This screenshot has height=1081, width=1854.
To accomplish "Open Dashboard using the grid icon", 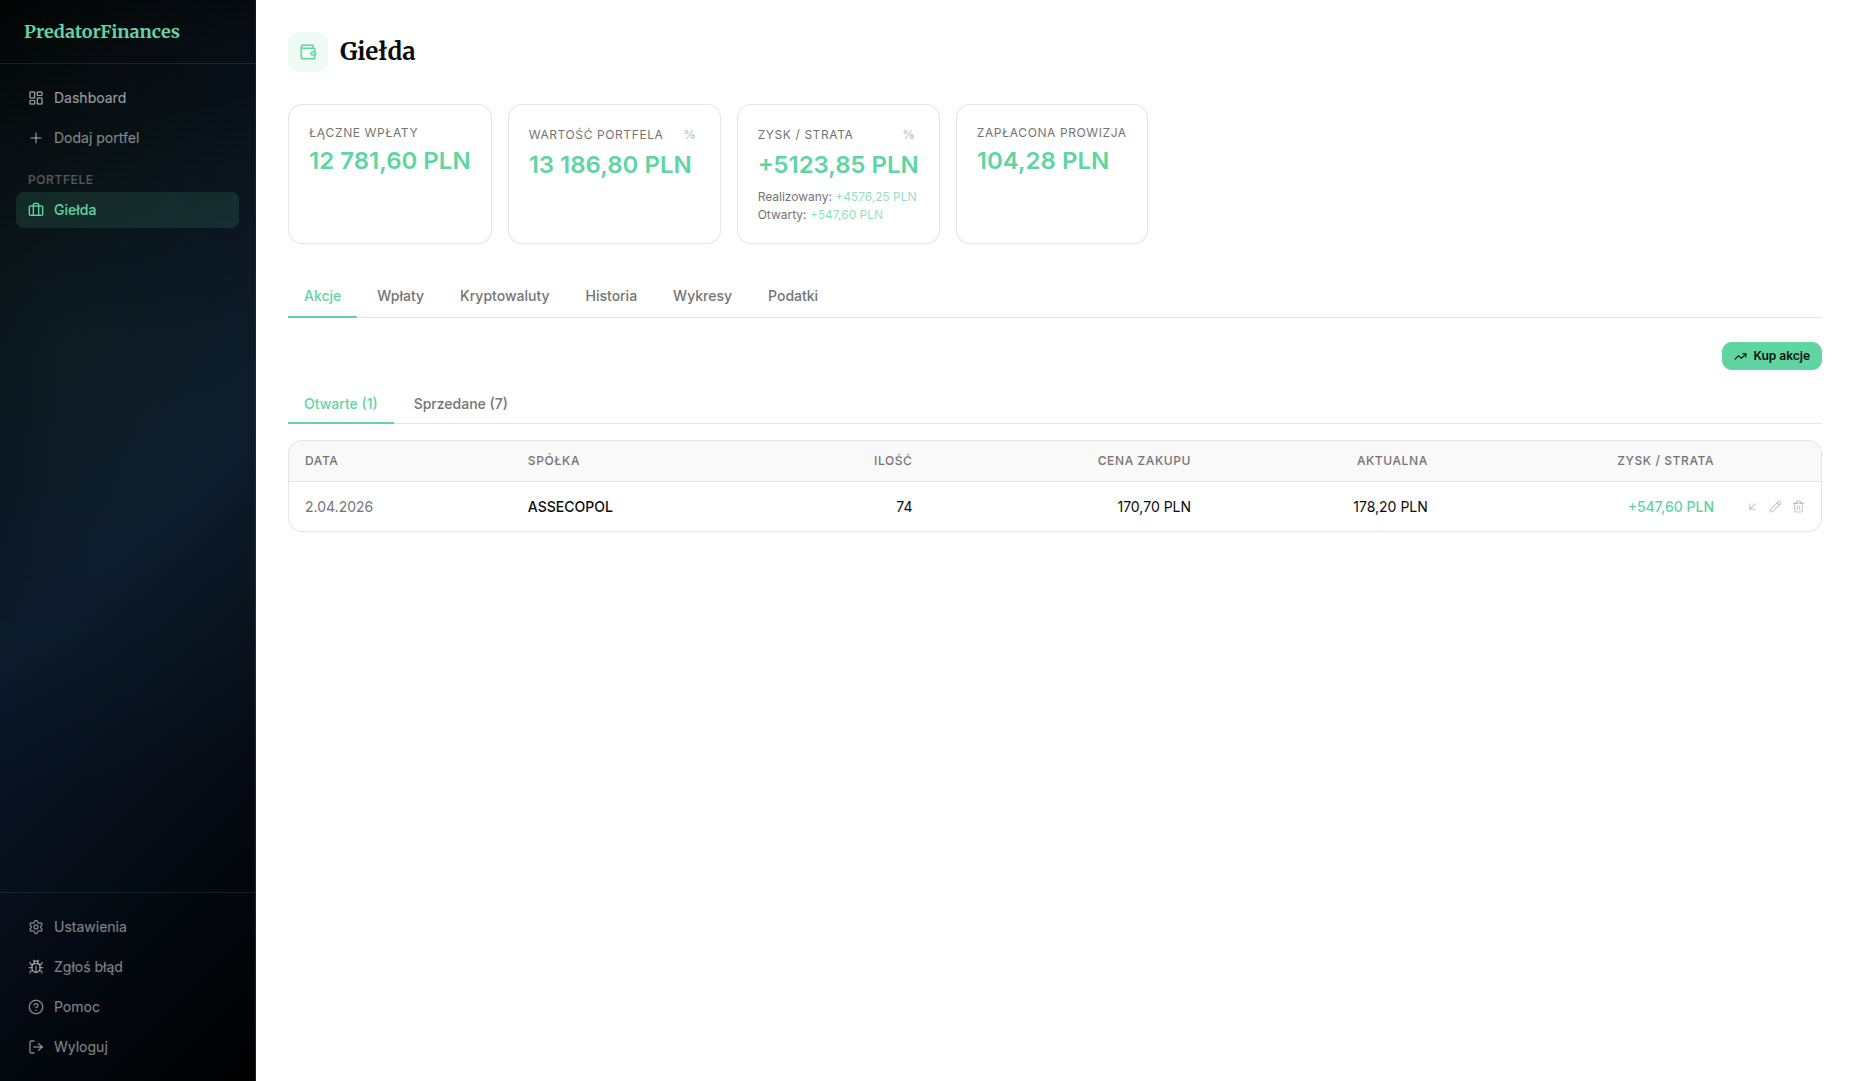I will (36, 98).
